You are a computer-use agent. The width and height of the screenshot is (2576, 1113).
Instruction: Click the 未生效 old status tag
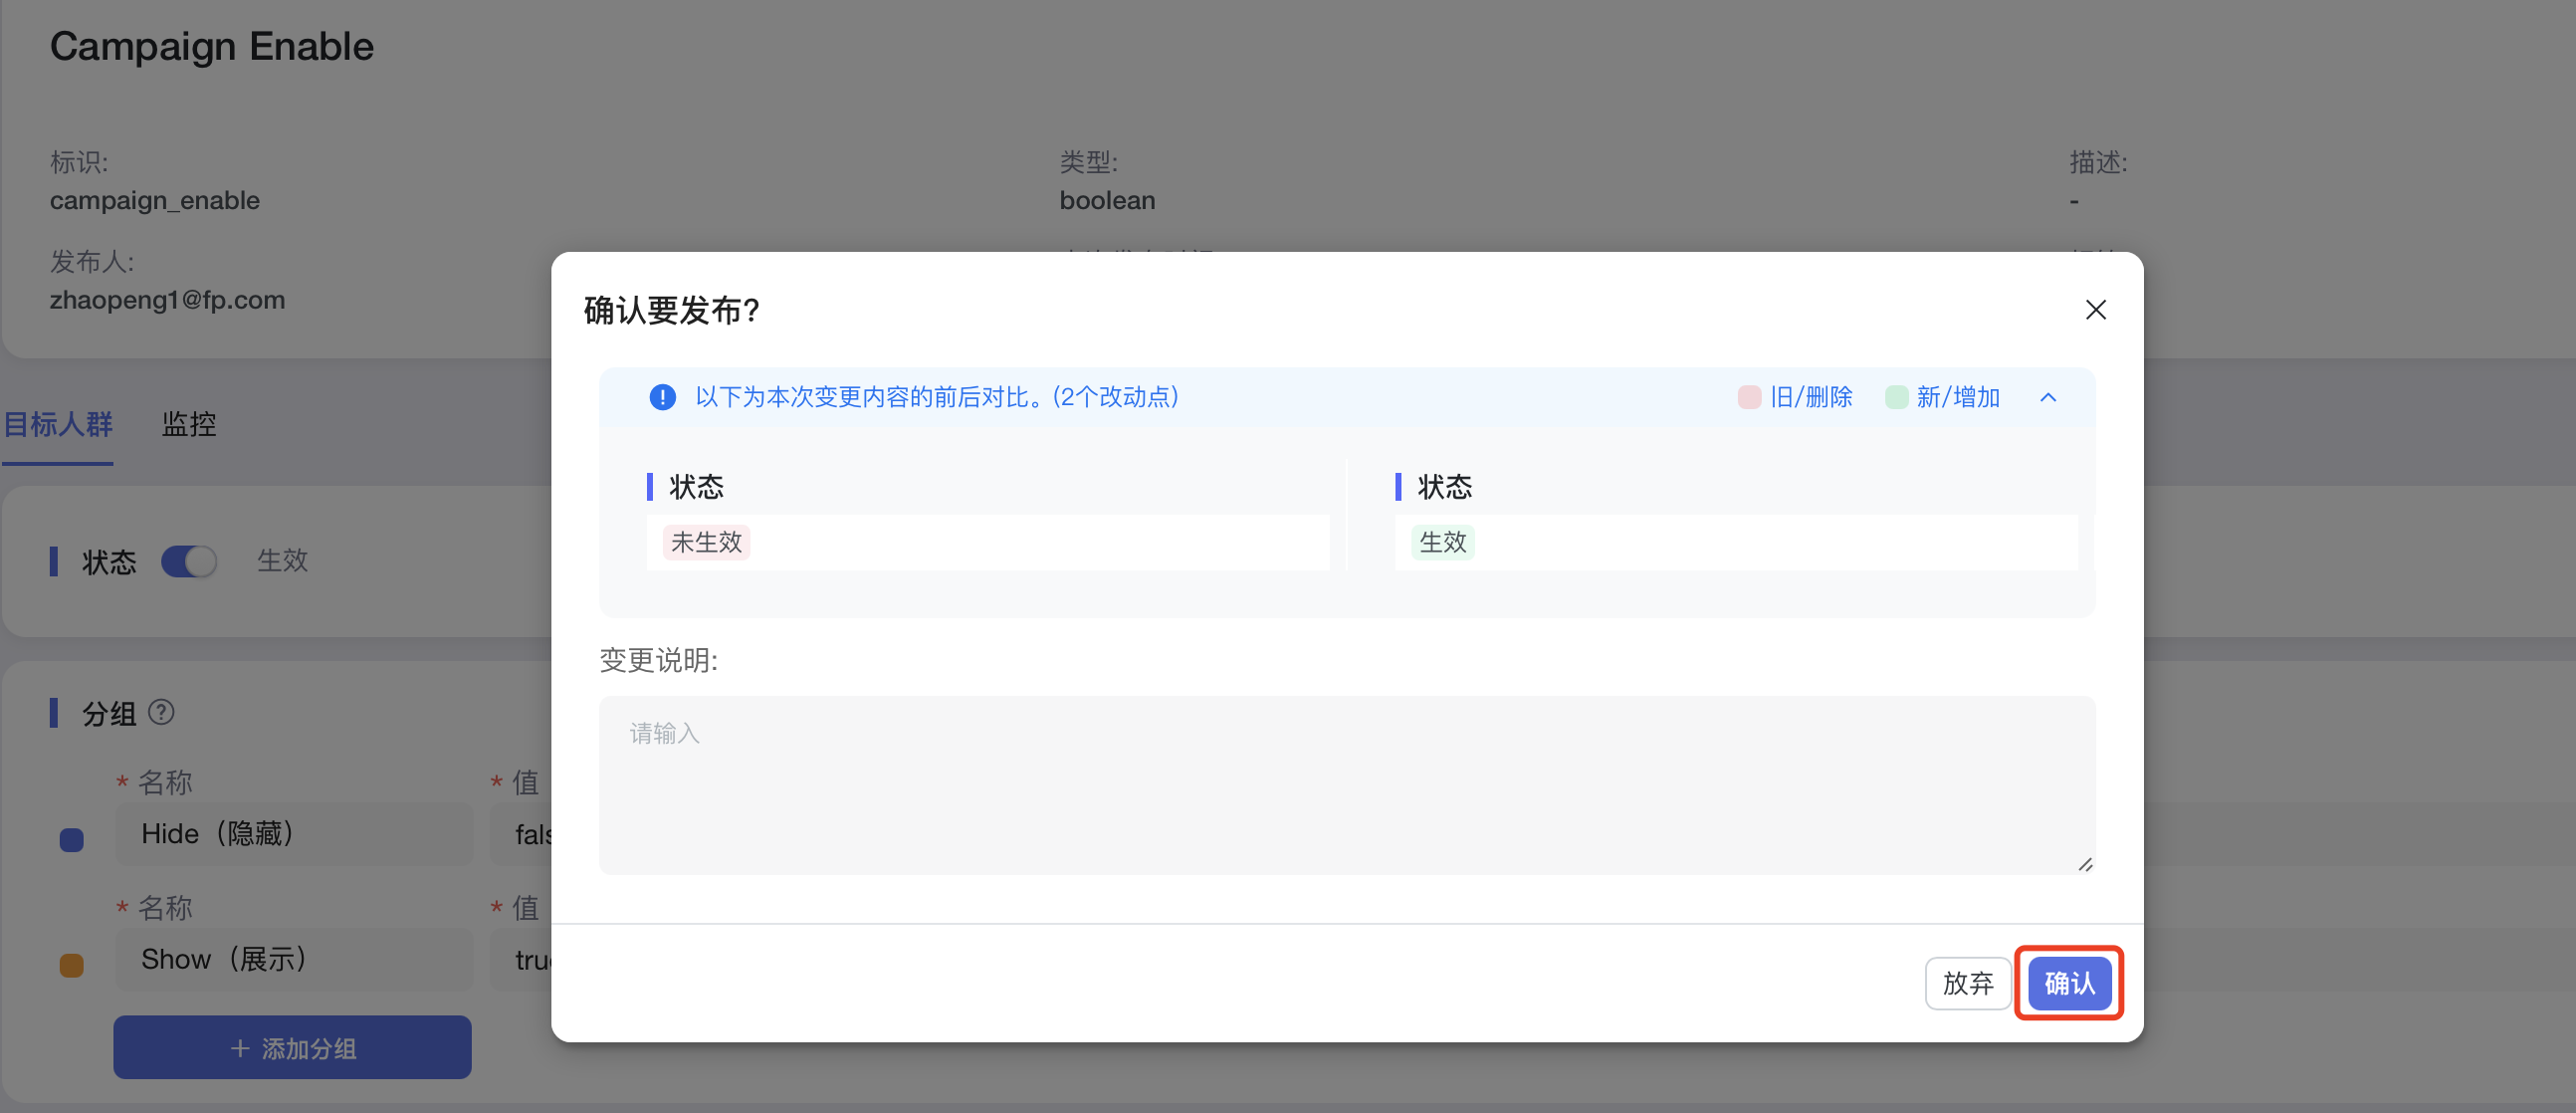point(706,542)
